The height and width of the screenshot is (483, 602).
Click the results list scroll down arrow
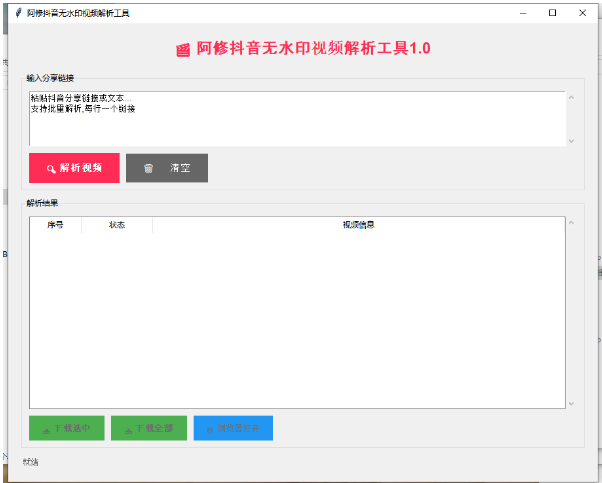[571, 404]
